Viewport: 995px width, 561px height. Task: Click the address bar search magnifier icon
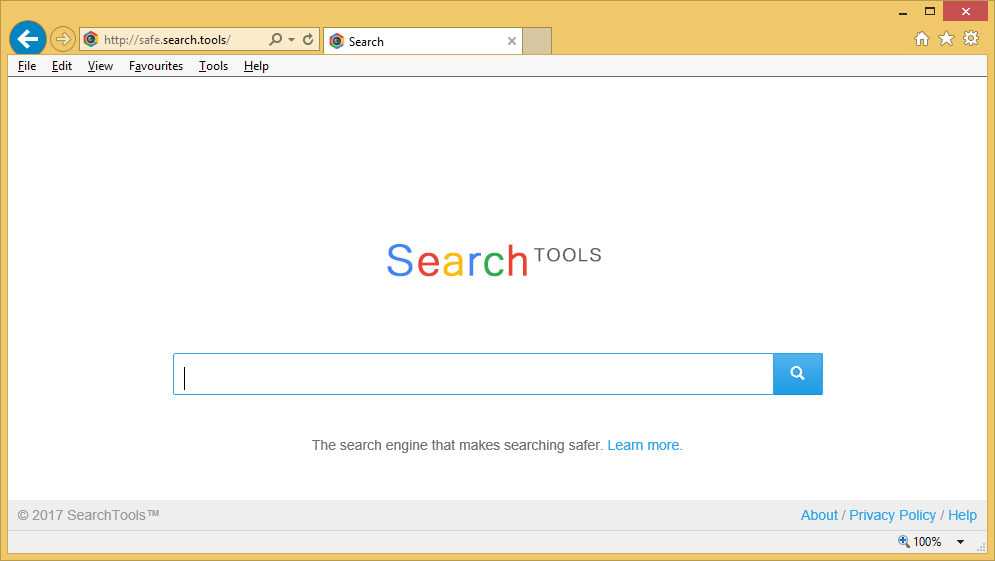(x=275, y=40)
